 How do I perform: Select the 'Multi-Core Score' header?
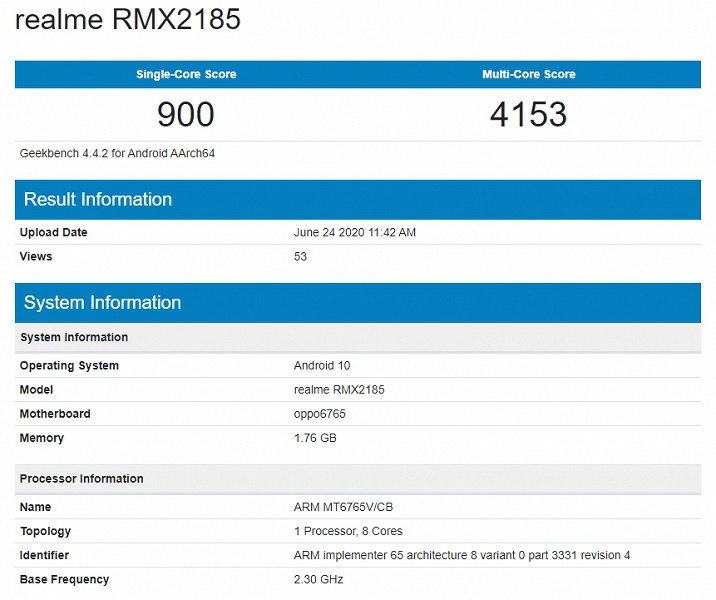[529, 74]
